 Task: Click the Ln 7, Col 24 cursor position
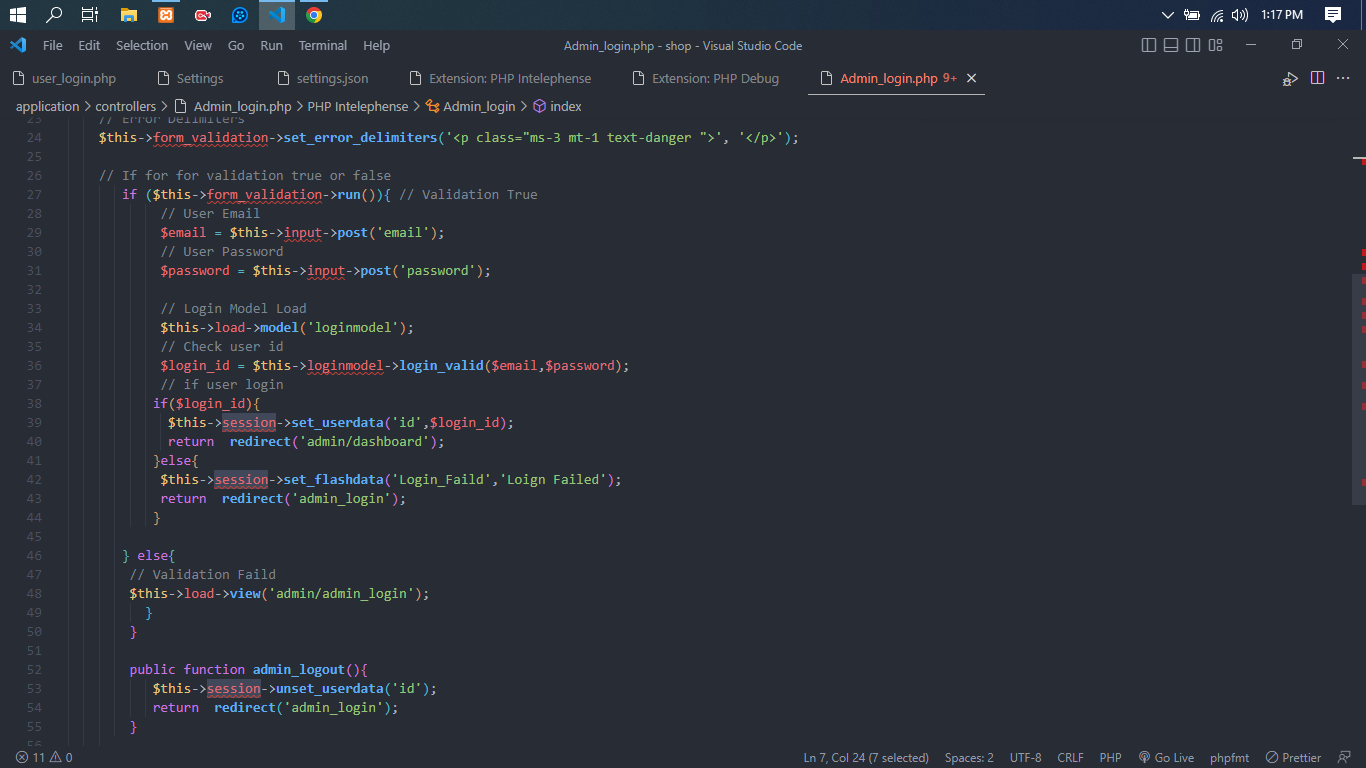click(x=866, y=758)
